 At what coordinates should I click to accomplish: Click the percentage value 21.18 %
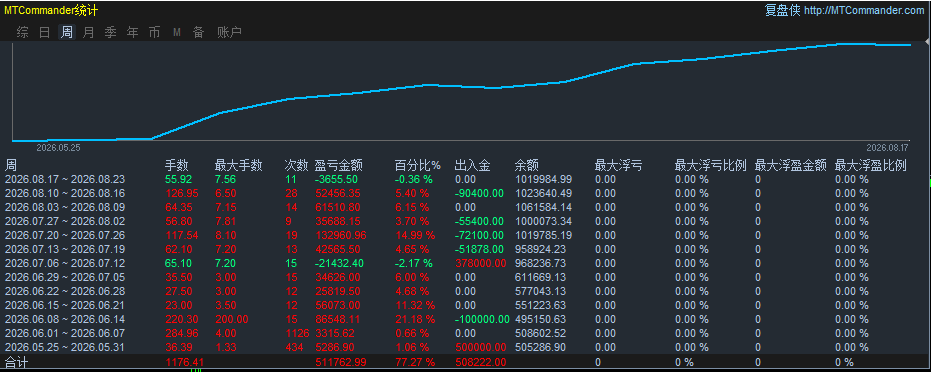click(x=415, y=319)
